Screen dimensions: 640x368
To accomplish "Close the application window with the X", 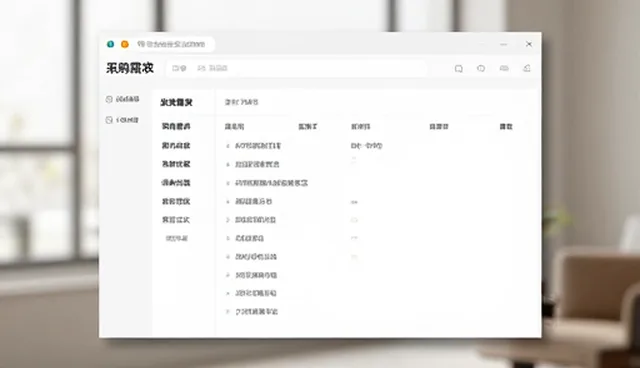I will 529,44.
